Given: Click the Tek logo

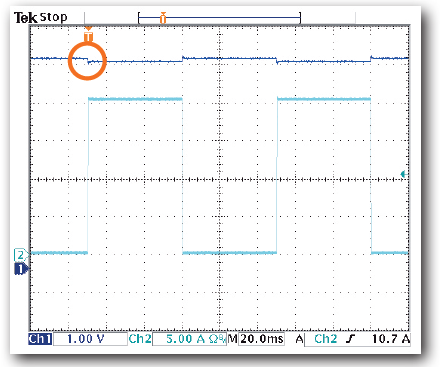Looking at the screenshot, I should (26, 17).
